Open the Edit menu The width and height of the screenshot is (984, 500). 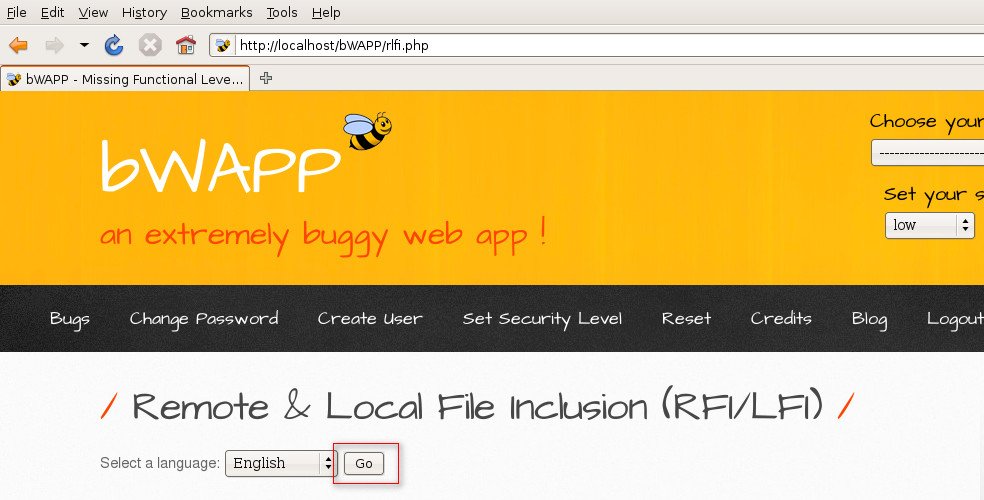[x=53, y=13]
